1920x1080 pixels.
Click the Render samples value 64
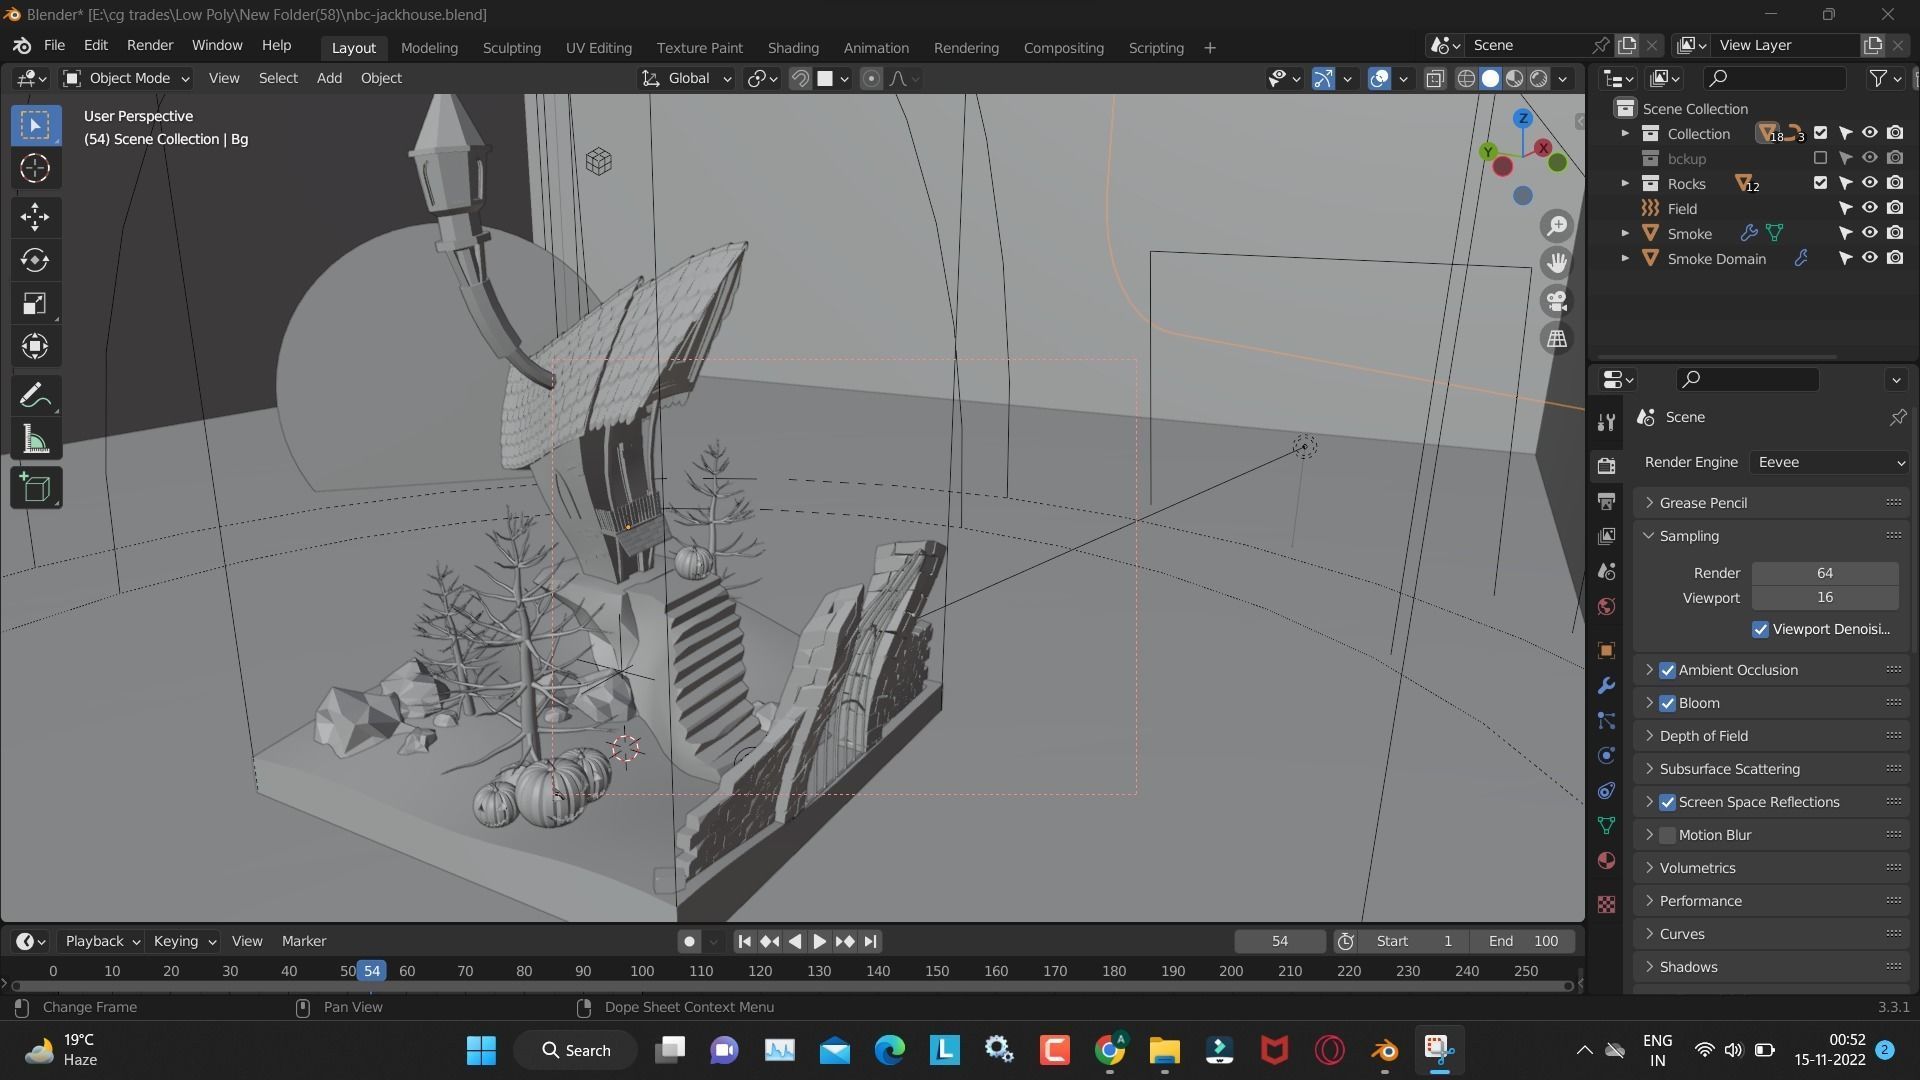coord(1825,573)
